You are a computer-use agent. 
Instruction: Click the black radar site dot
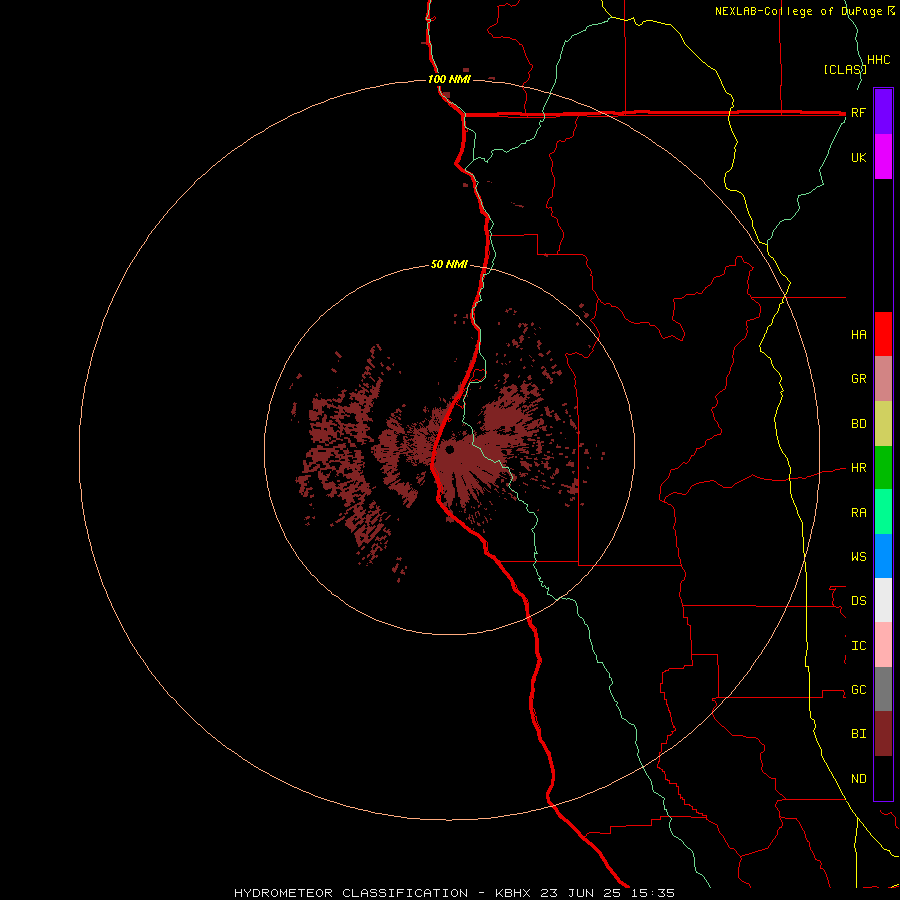click(x=450, y=449)
